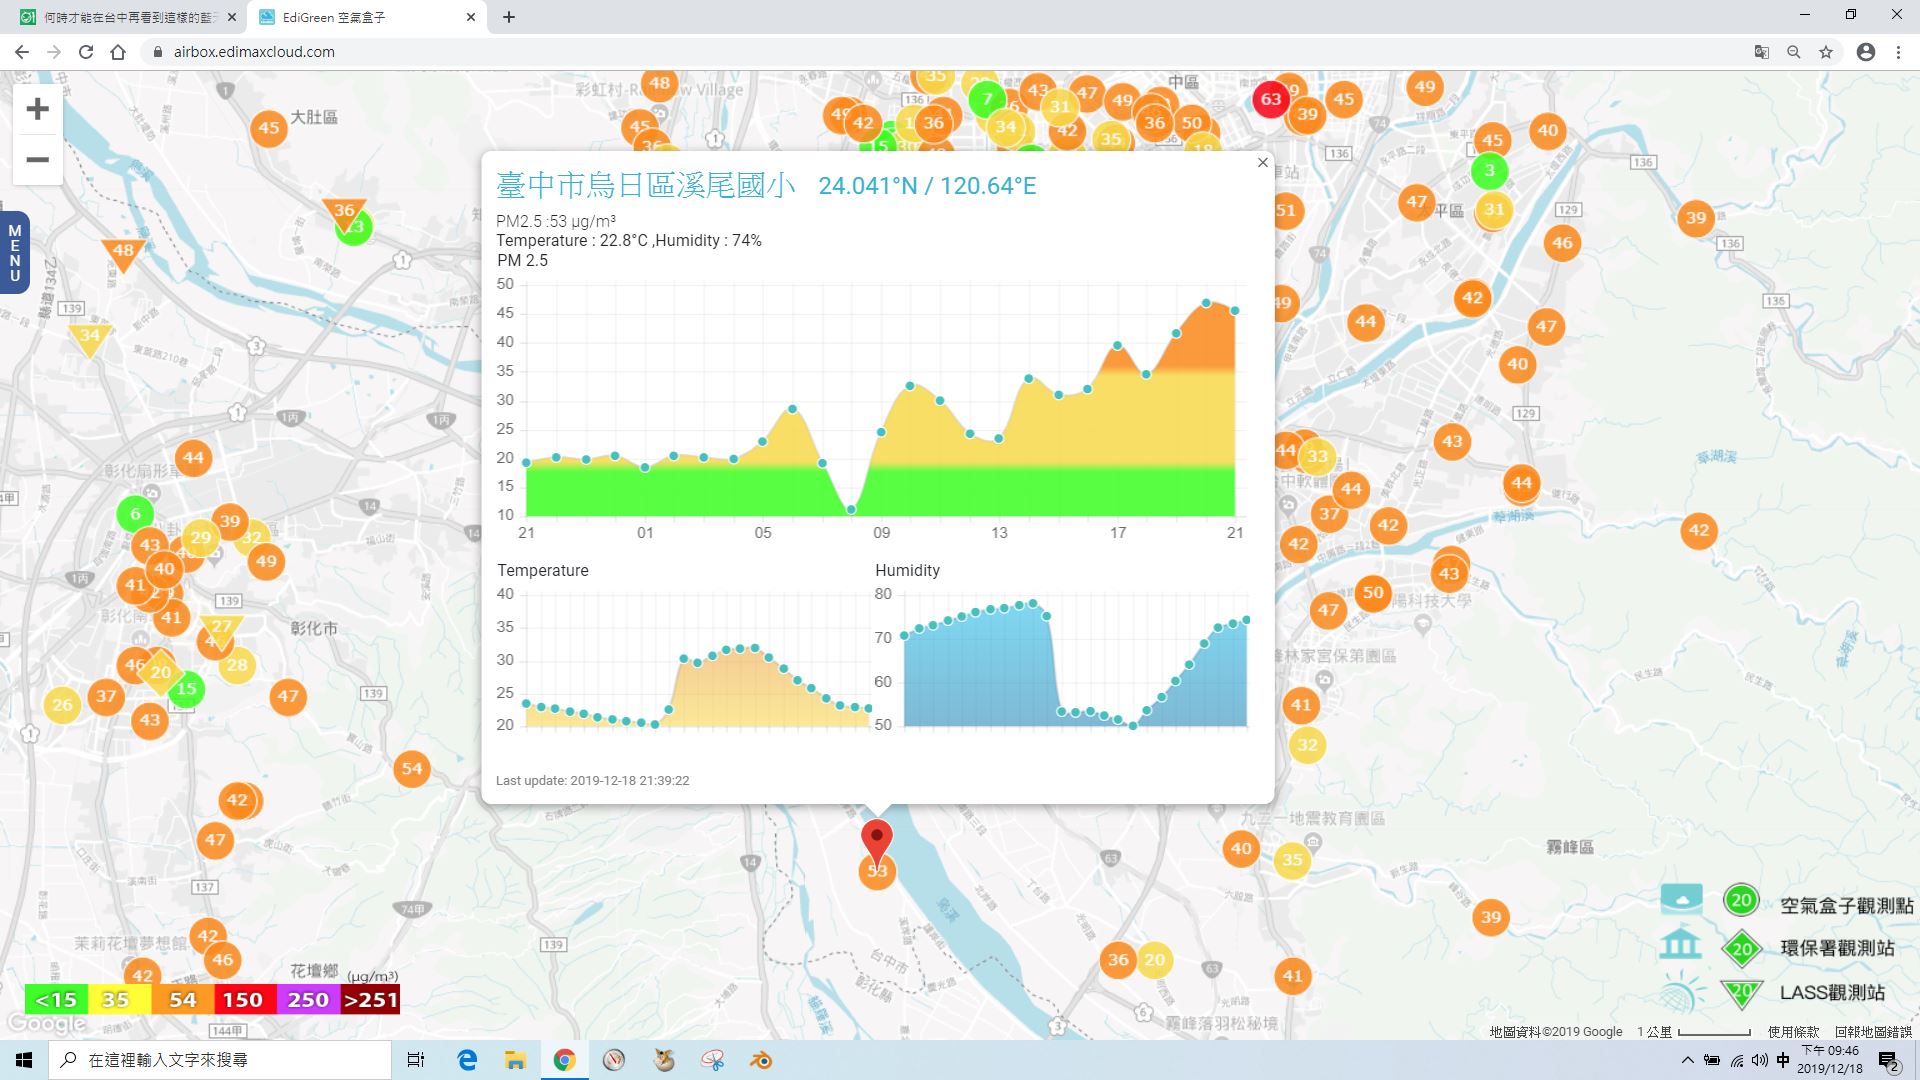Click the 回報地圖錯誤 report map error link

pos(1873,1031)
